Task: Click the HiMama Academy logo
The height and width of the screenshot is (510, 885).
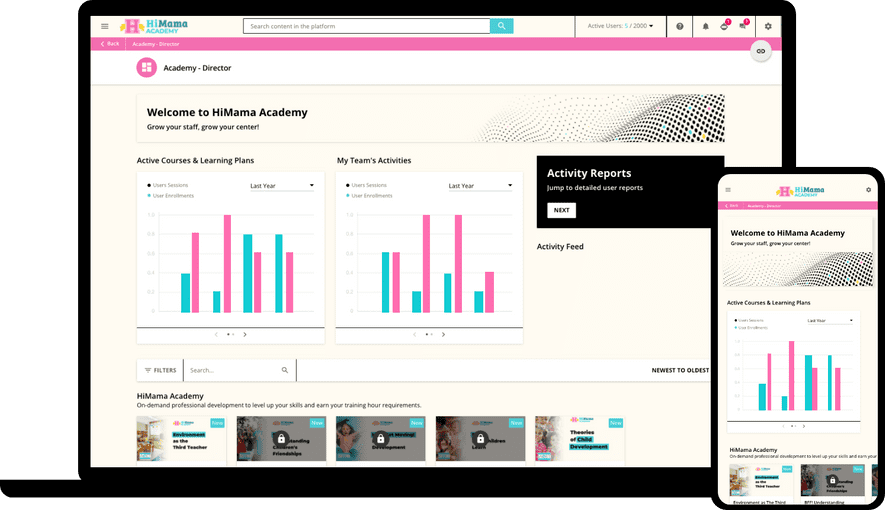Action: pyautogui.click(x=152, y=26)
